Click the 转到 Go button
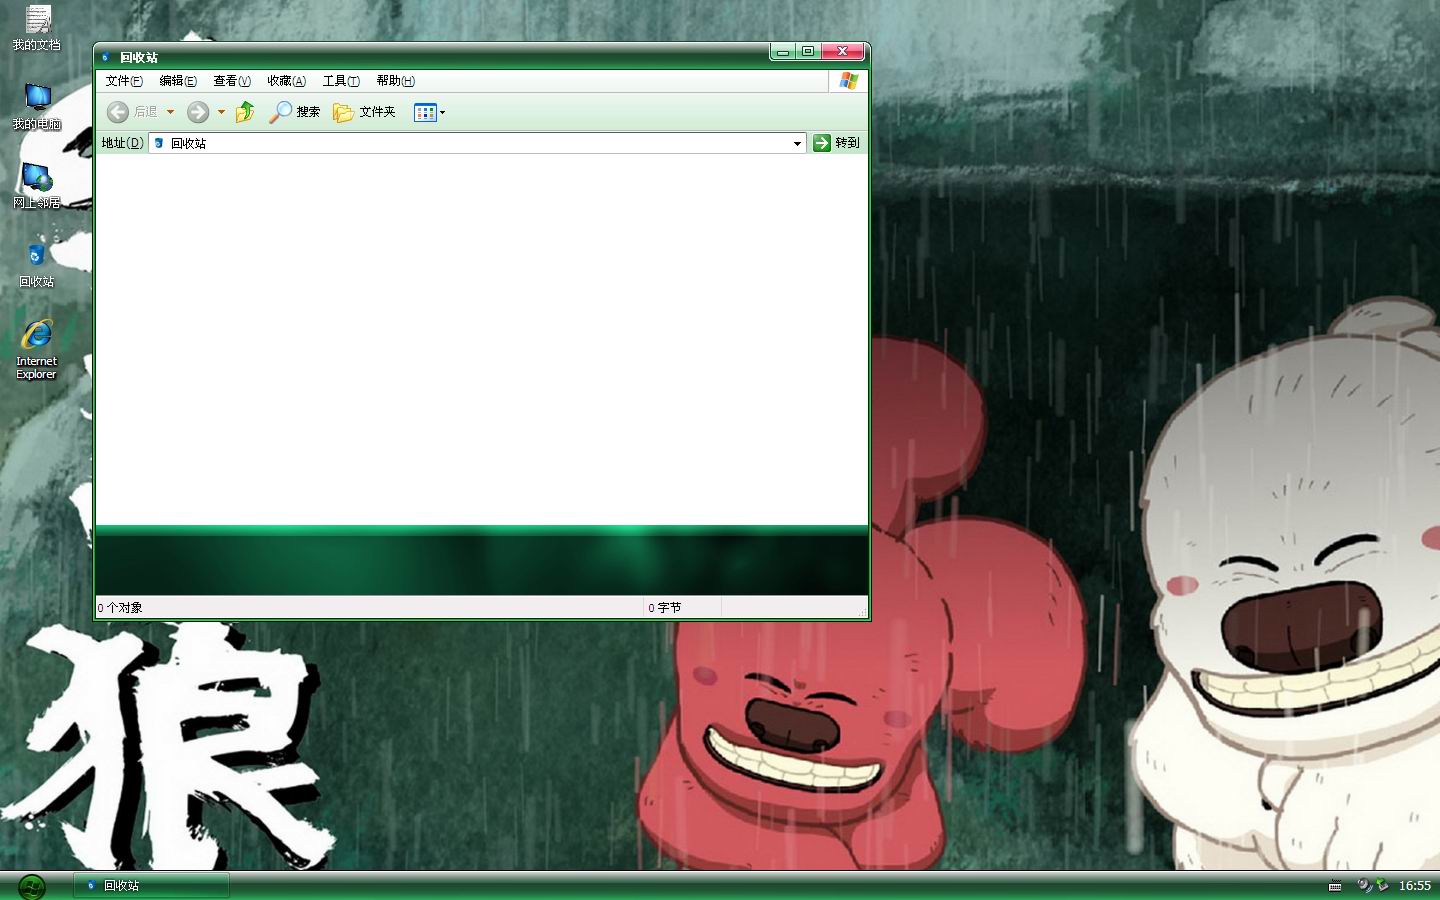Viewport: 1440px width, 900px height. tap(837, 143)
